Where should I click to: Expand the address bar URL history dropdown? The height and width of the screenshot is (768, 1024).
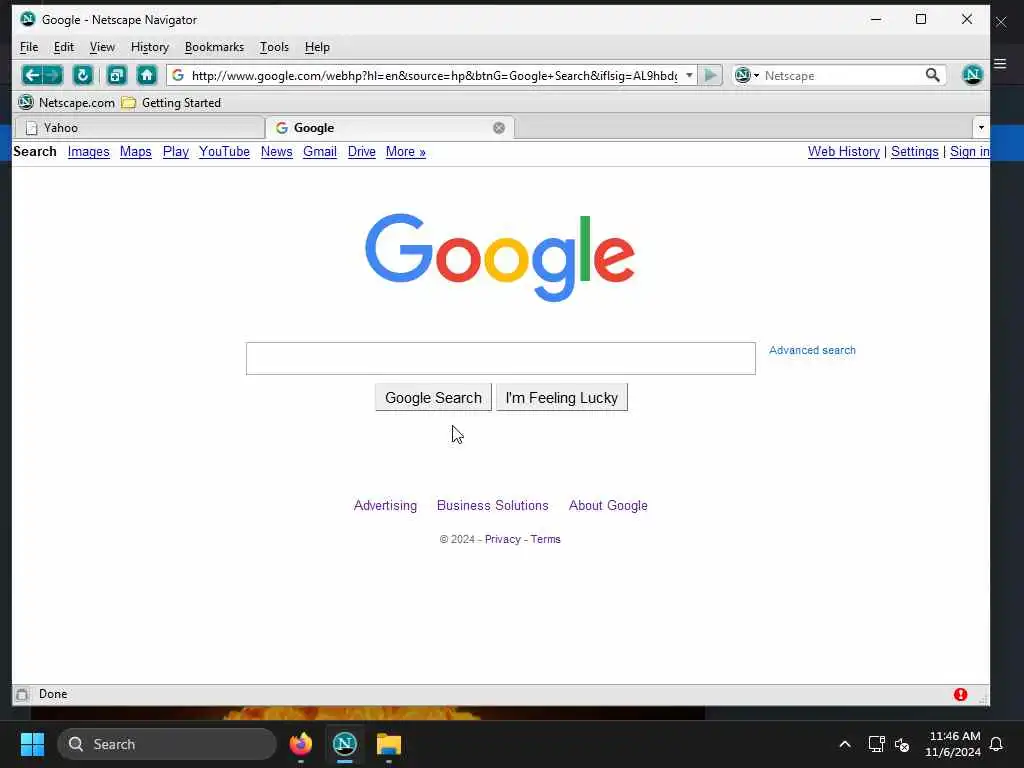(689, 76)
